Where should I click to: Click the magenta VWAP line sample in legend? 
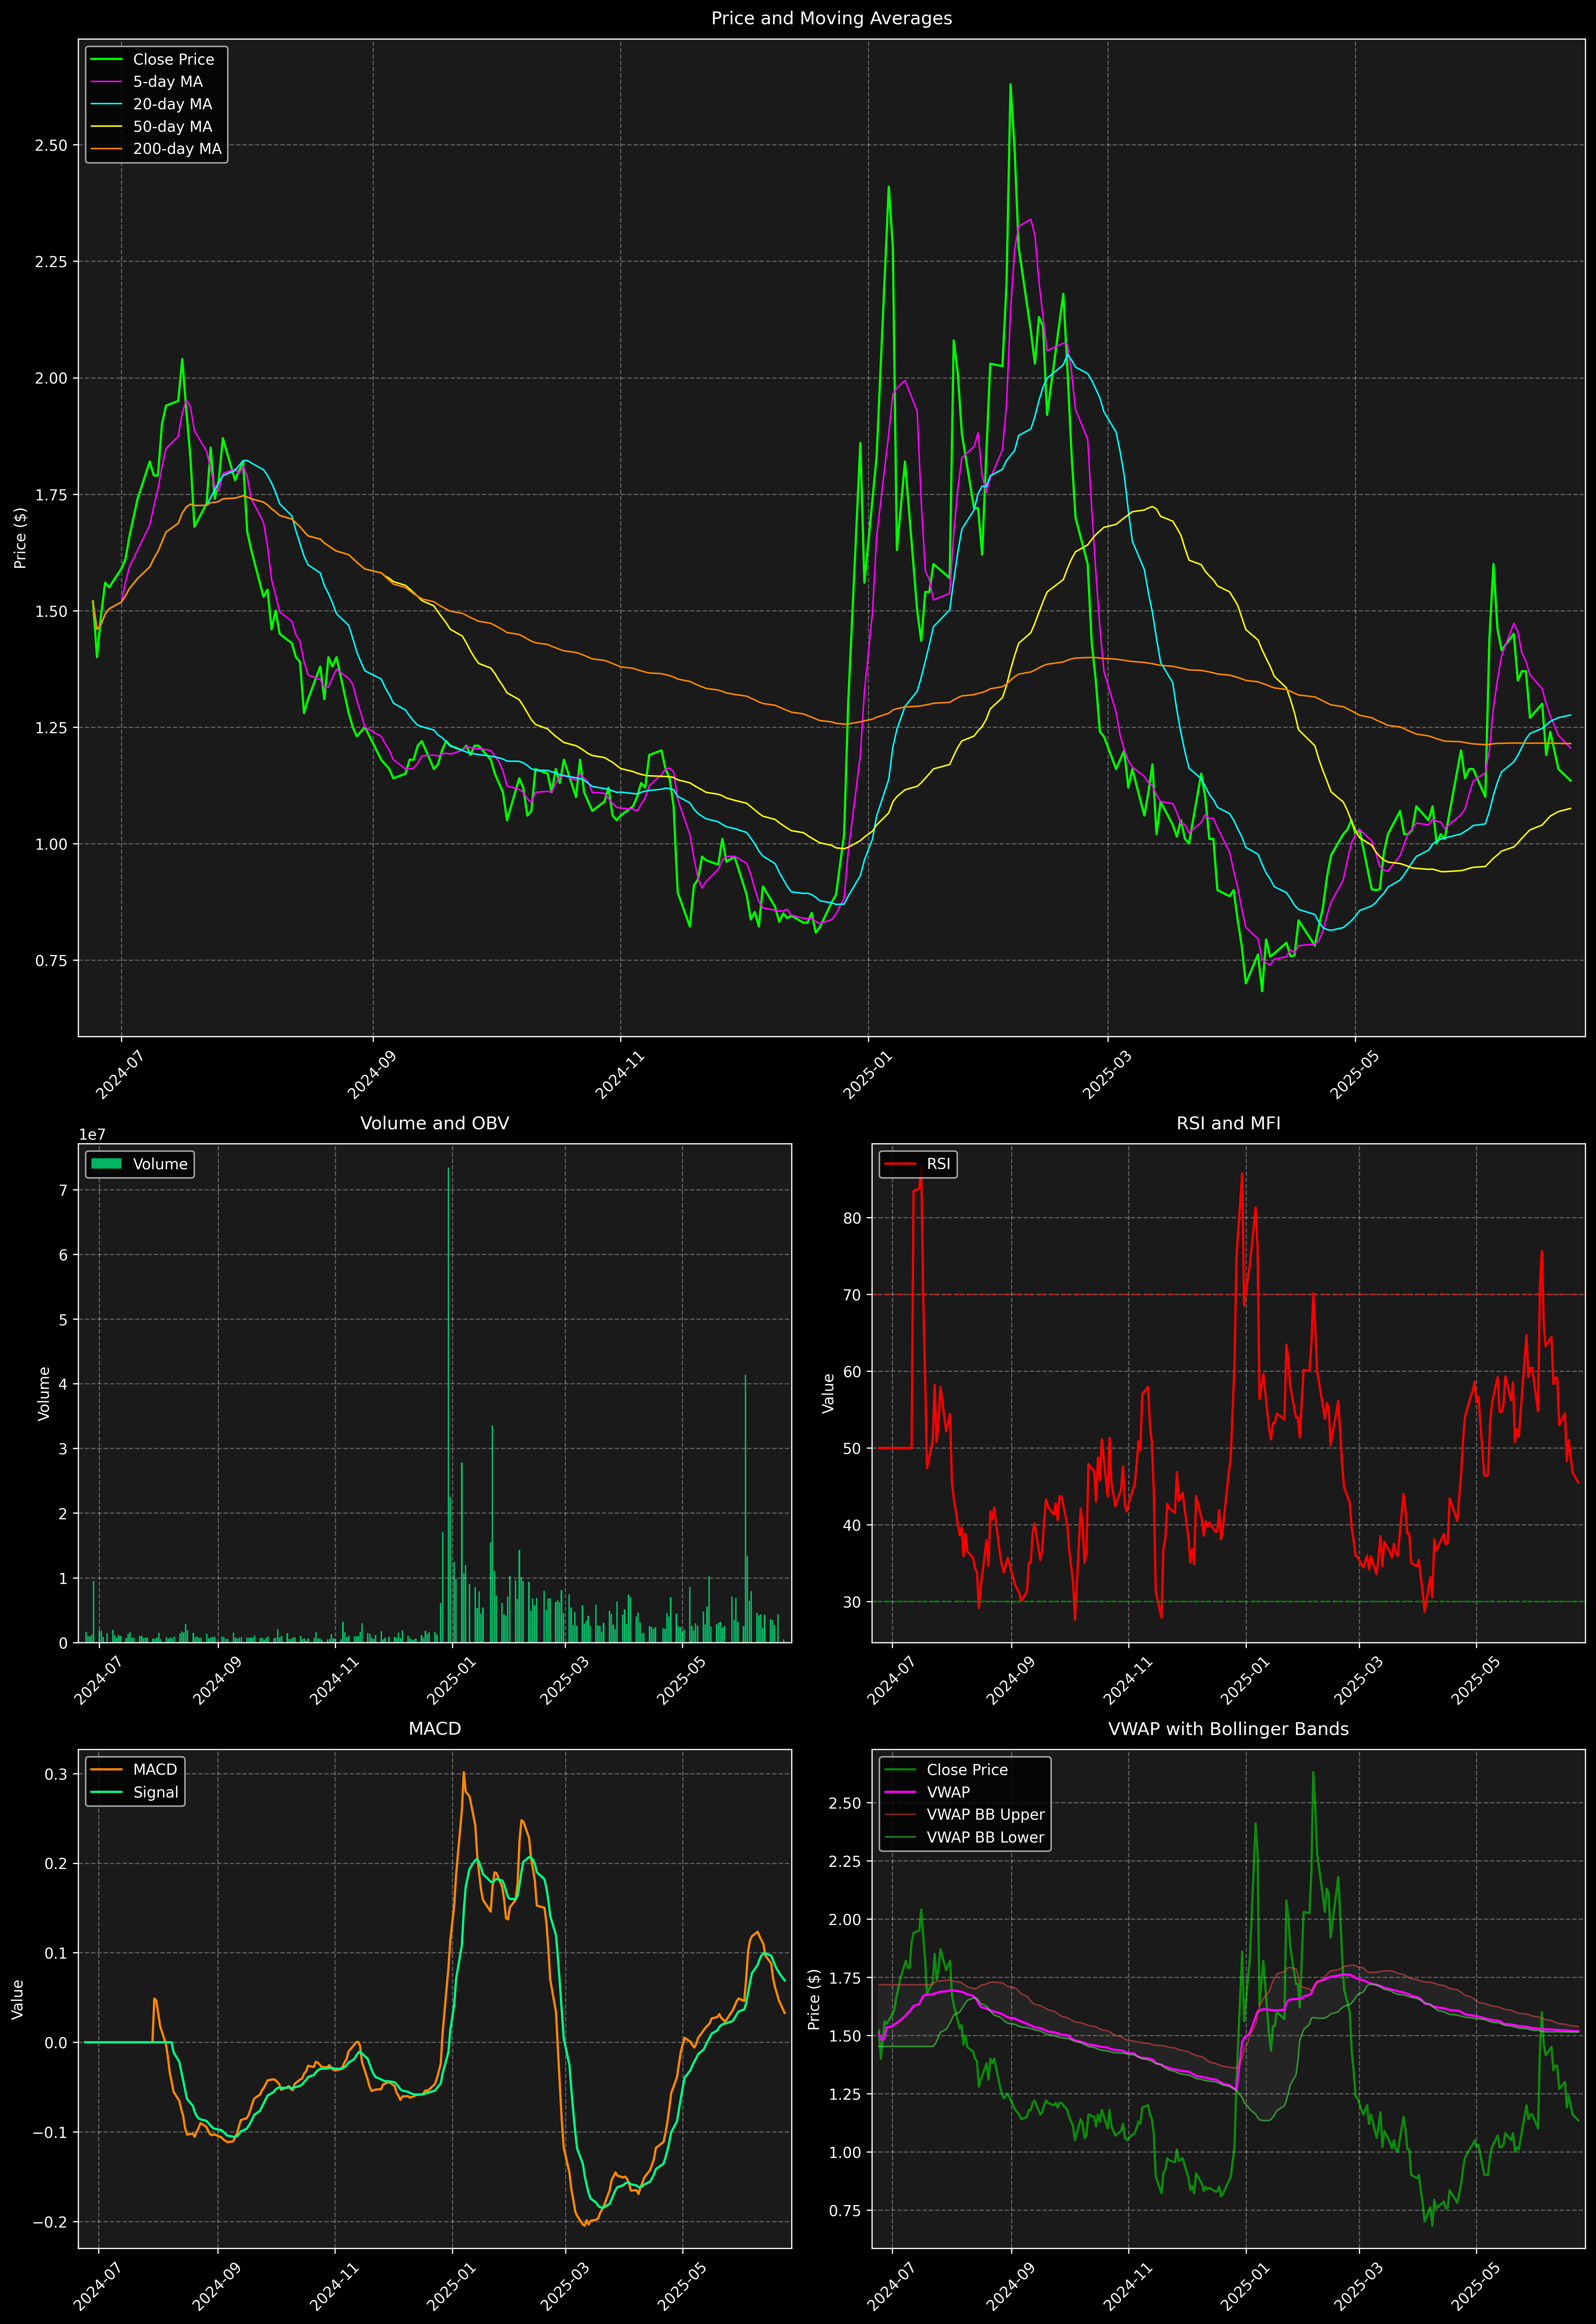pyautogui.click(x=900, y=1792)
